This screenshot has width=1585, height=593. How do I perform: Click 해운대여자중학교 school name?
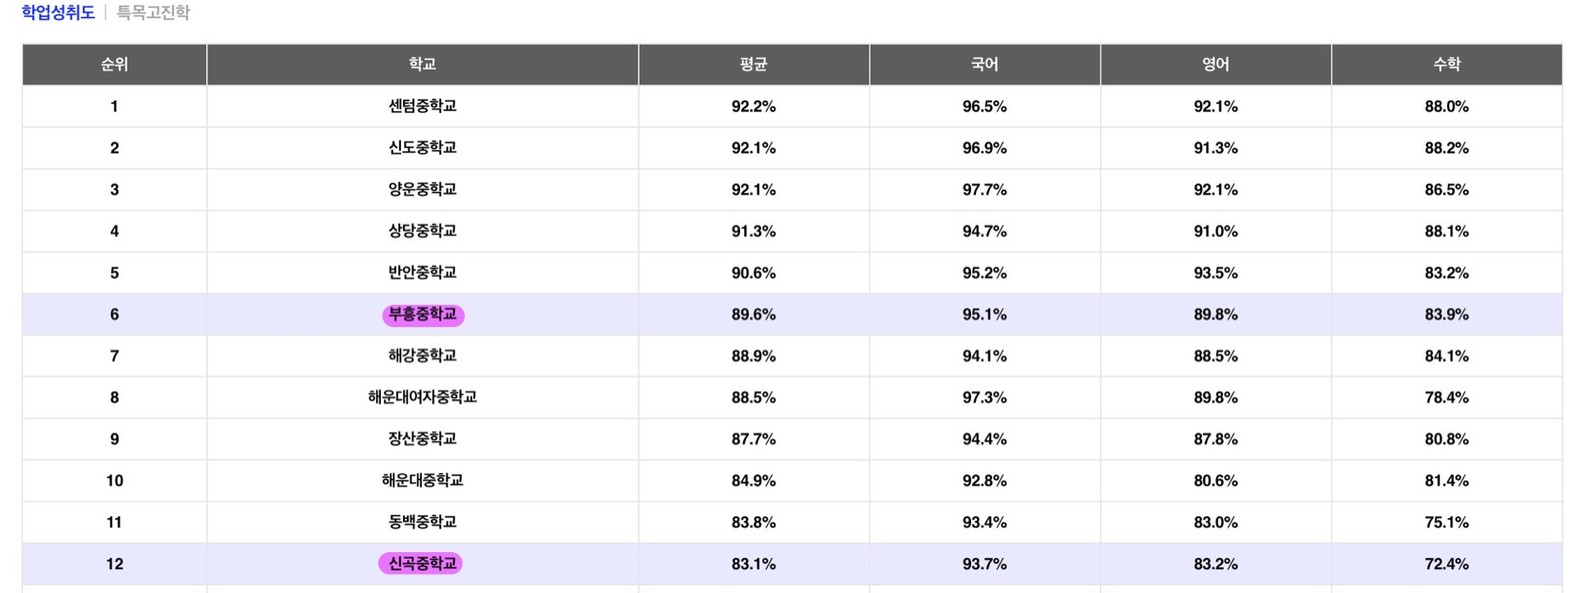coord(423,397)
